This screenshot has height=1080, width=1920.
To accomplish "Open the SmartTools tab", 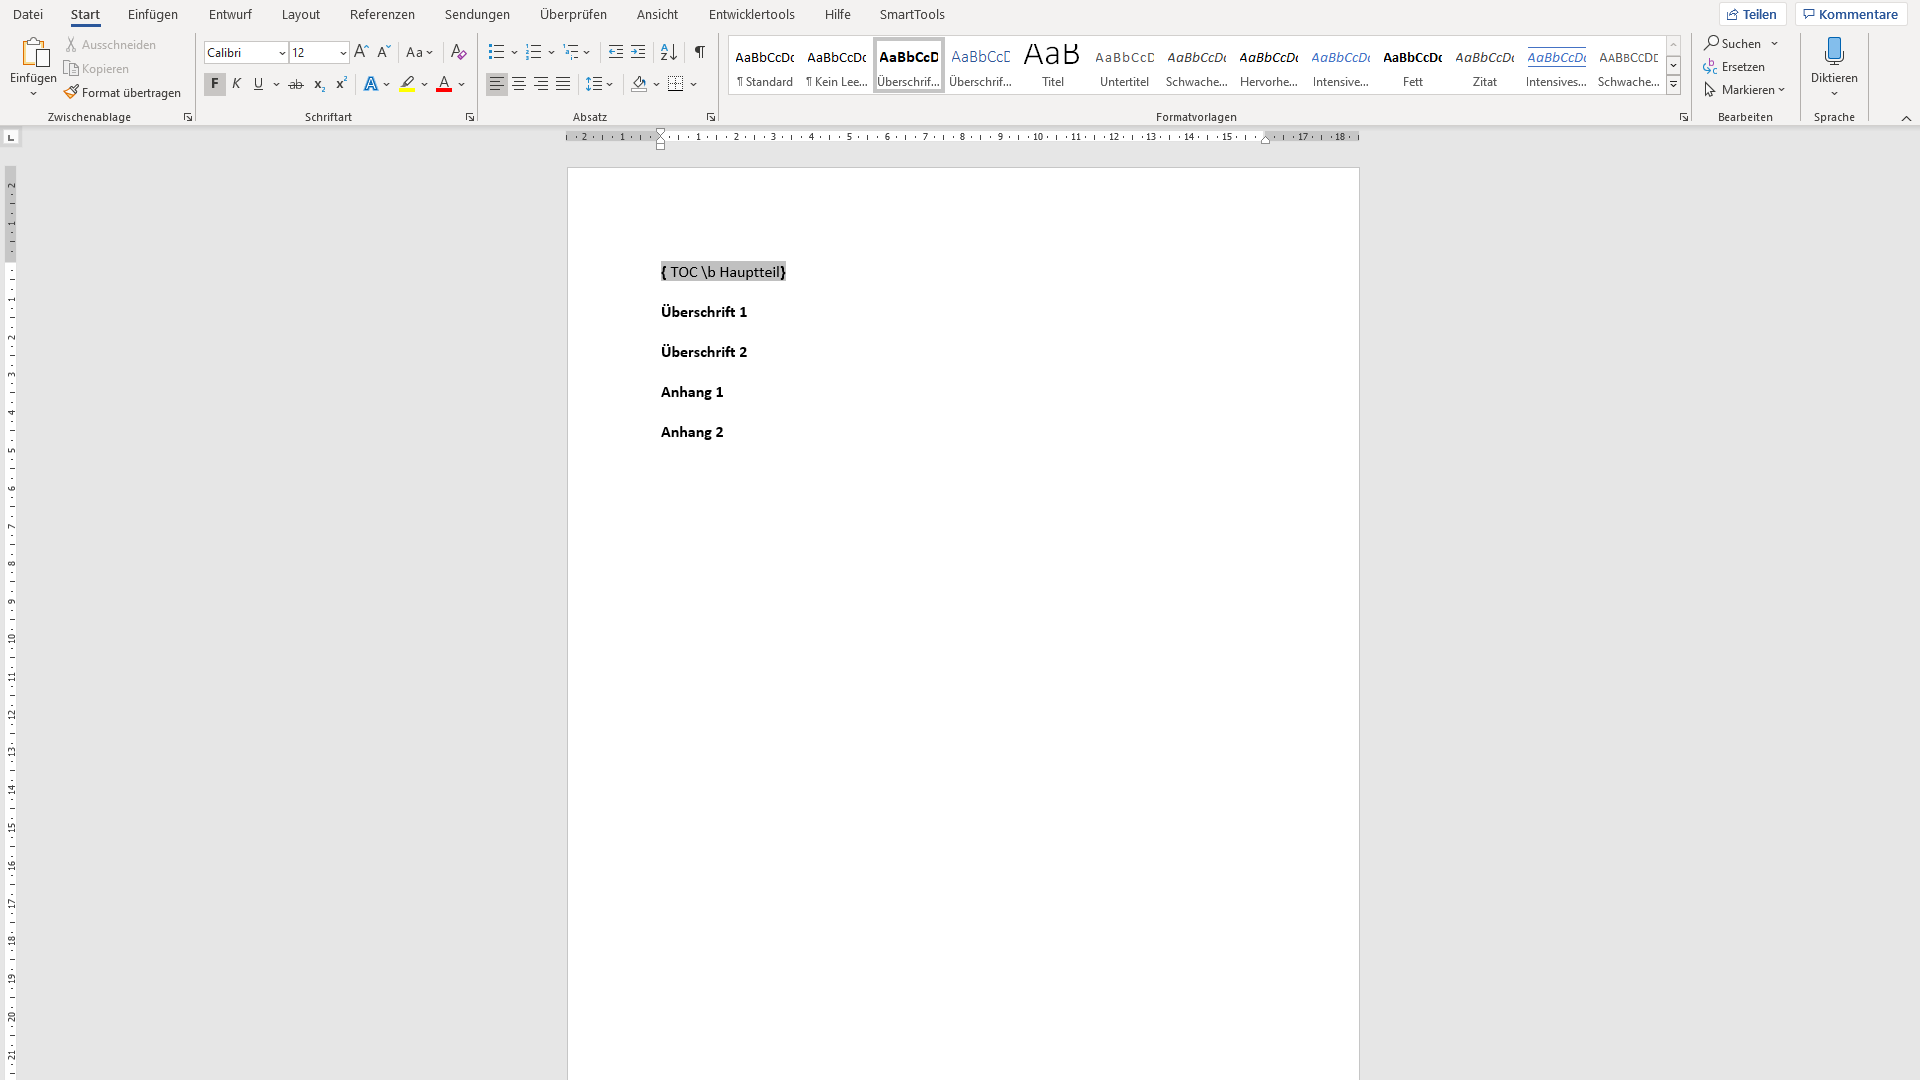I will click(912, 14).
